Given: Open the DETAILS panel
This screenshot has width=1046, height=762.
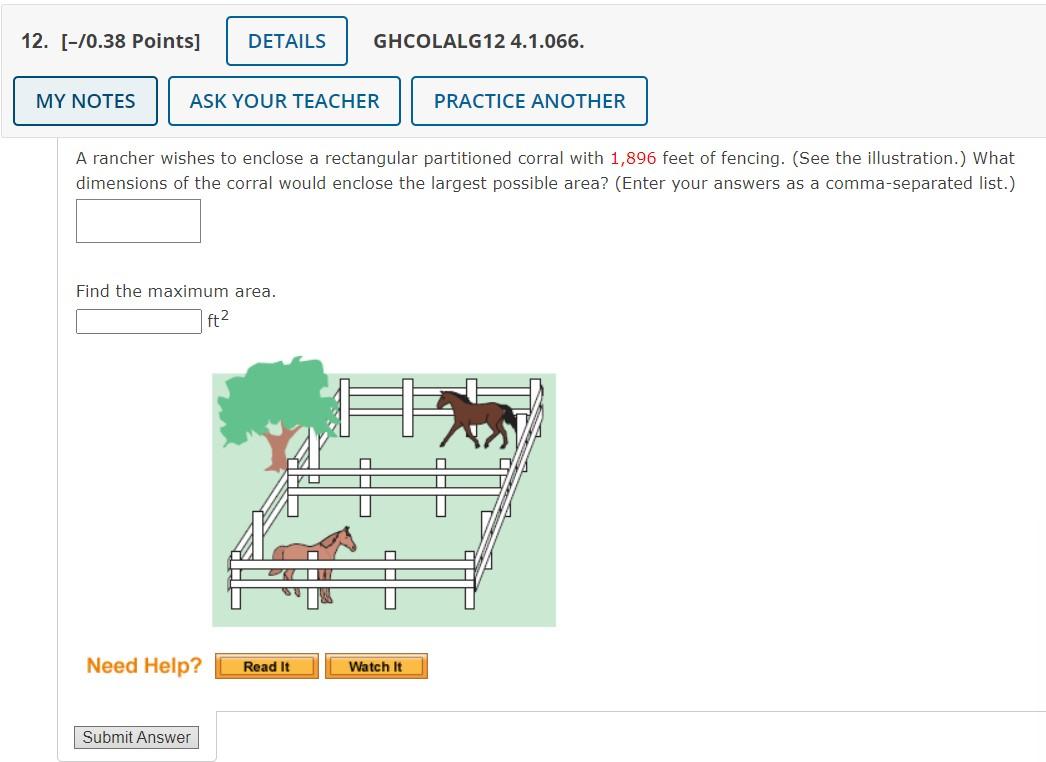Looking at the screenshot, I should click(x=286, y=41).
